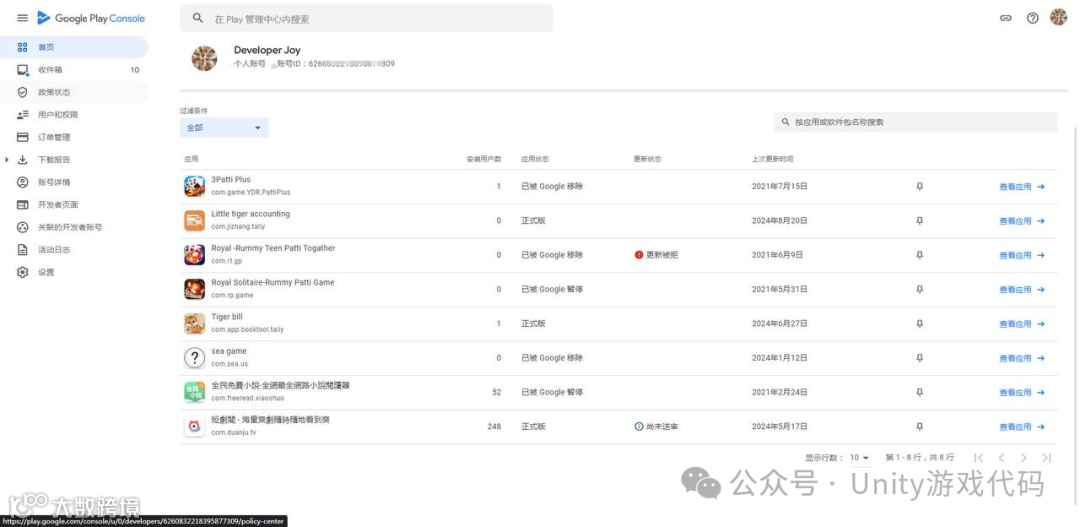This screenshot has height=527, width=1080.
Task: Click the 尚未送审 status for com.duanju.tv
Action: [x=656, y=426]
